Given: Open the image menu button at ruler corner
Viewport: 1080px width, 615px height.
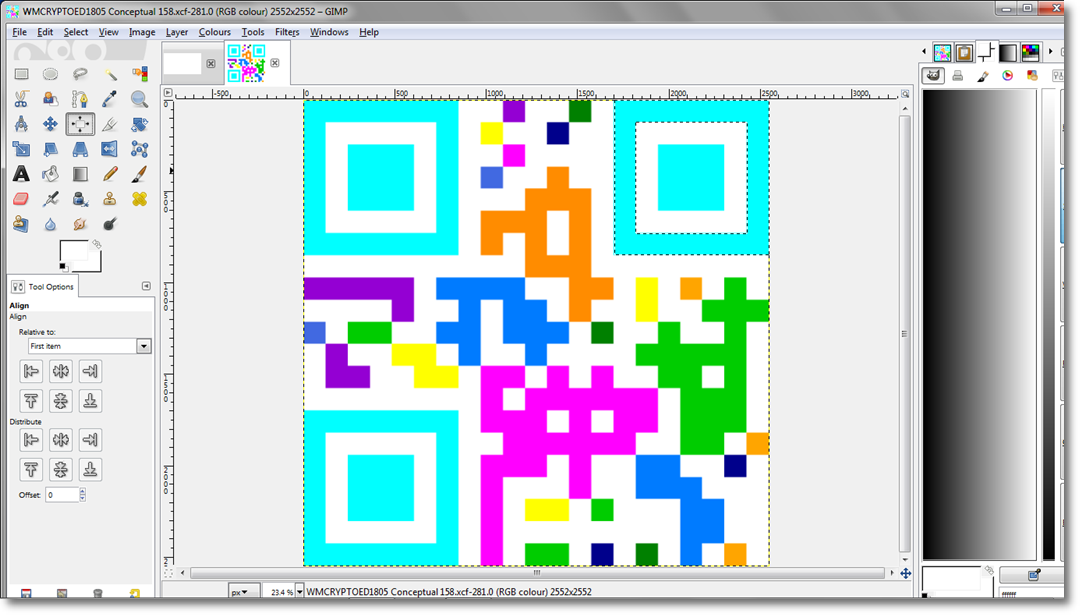Looking at the screenshot, I should coord(167,92).
